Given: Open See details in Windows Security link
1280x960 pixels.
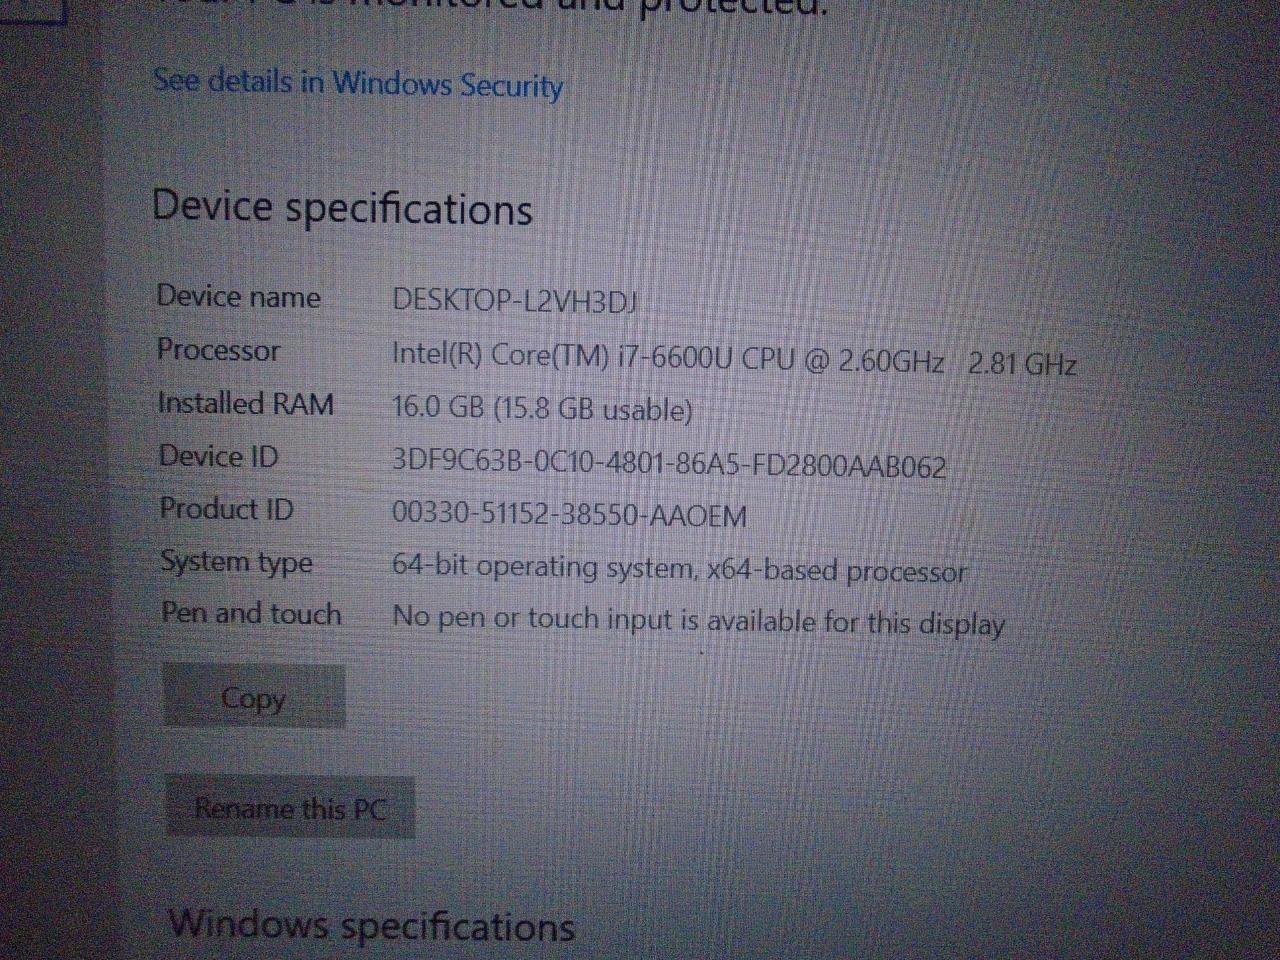Looking at the screenshot, I should point(358,83).
